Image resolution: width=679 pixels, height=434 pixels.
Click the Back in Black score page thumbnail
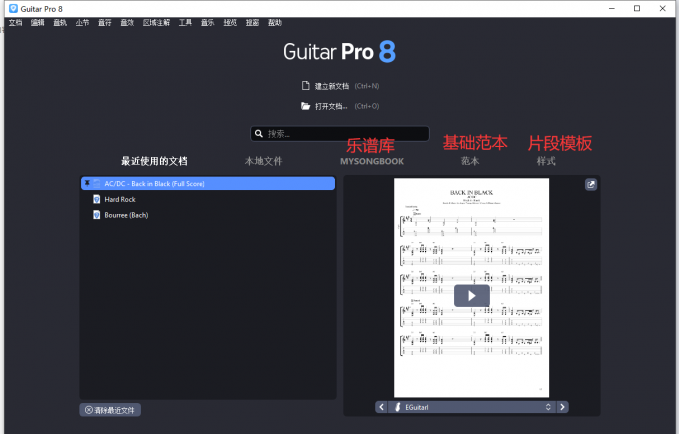pos(472,288)
